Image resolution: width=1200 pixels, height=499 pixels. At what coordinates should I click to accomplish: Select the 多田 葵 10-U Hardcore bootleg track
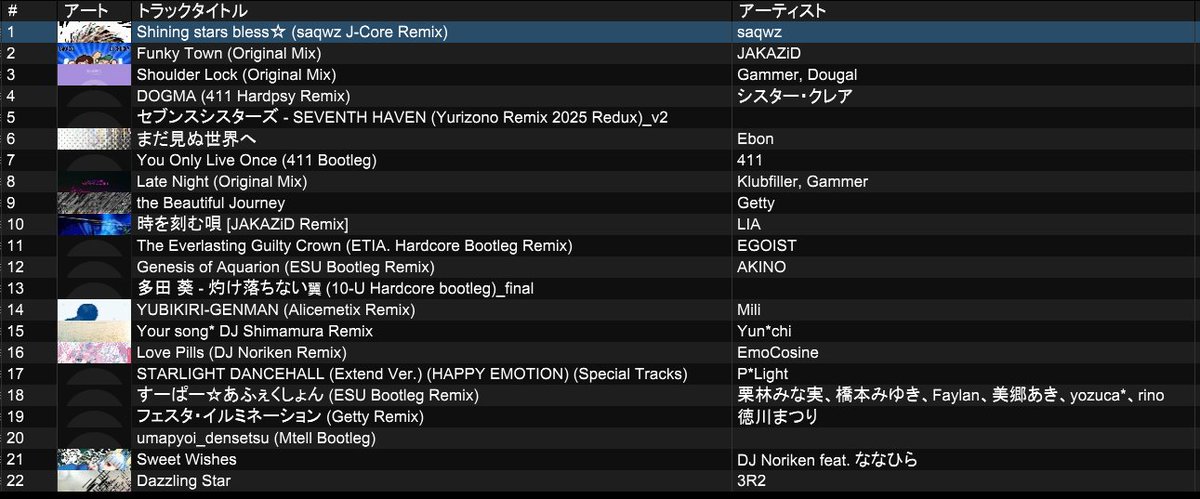[x=335, y=288]
